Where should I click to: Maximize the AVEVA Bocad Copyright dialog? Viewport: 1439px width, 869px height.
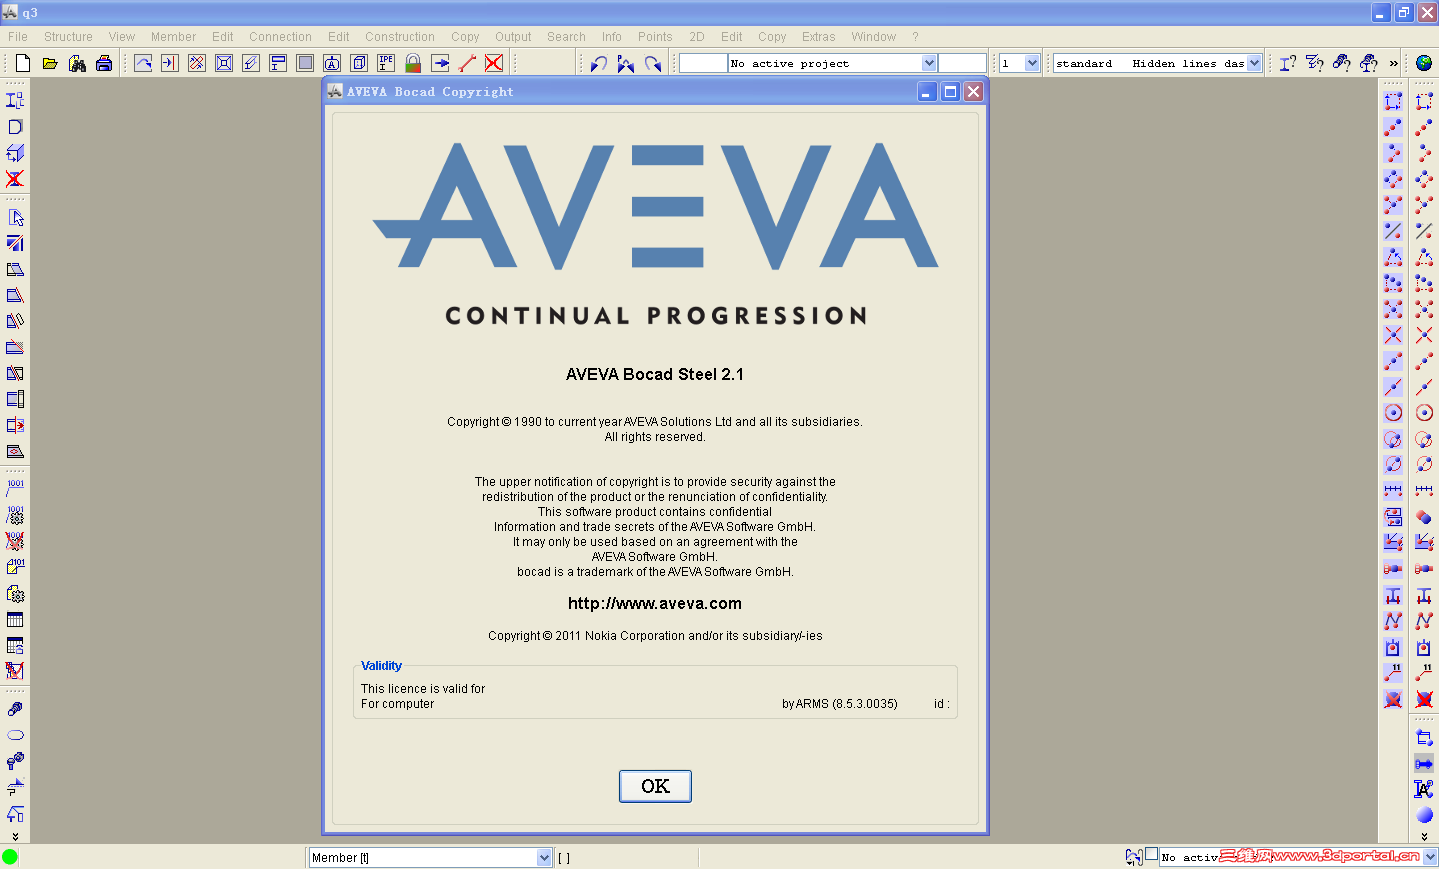[950, 92]
